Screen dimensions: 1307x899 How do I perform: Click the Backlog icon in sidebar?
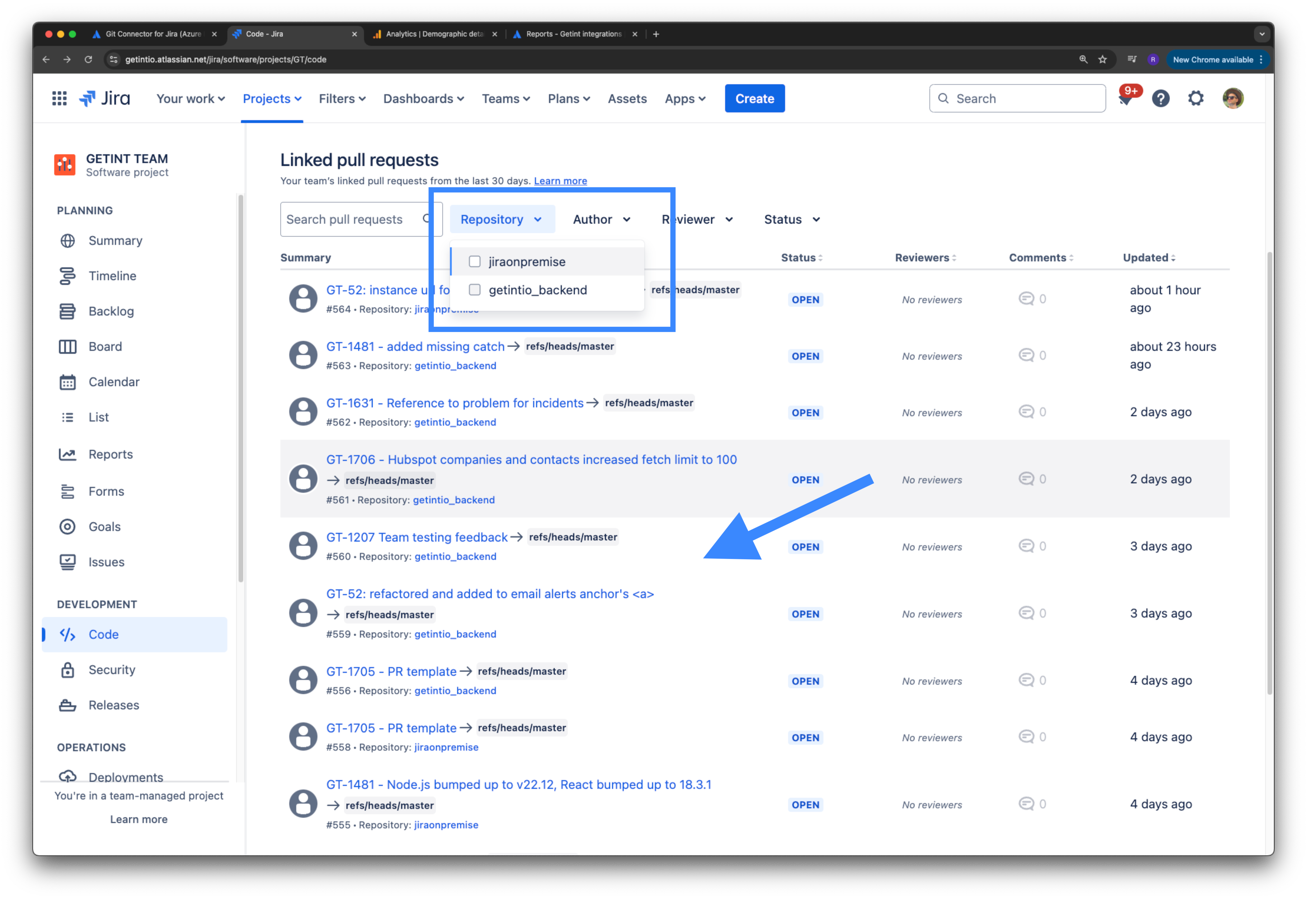(x=68, y=311)
